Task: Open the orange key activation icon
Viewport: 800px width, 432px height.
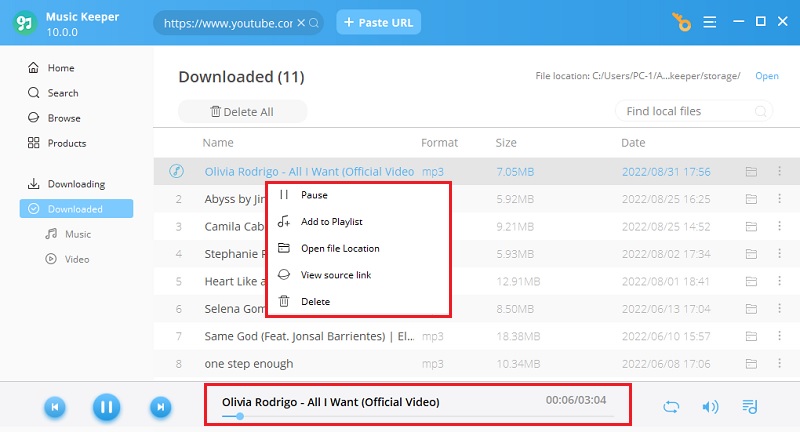Action: click(681, 22)
